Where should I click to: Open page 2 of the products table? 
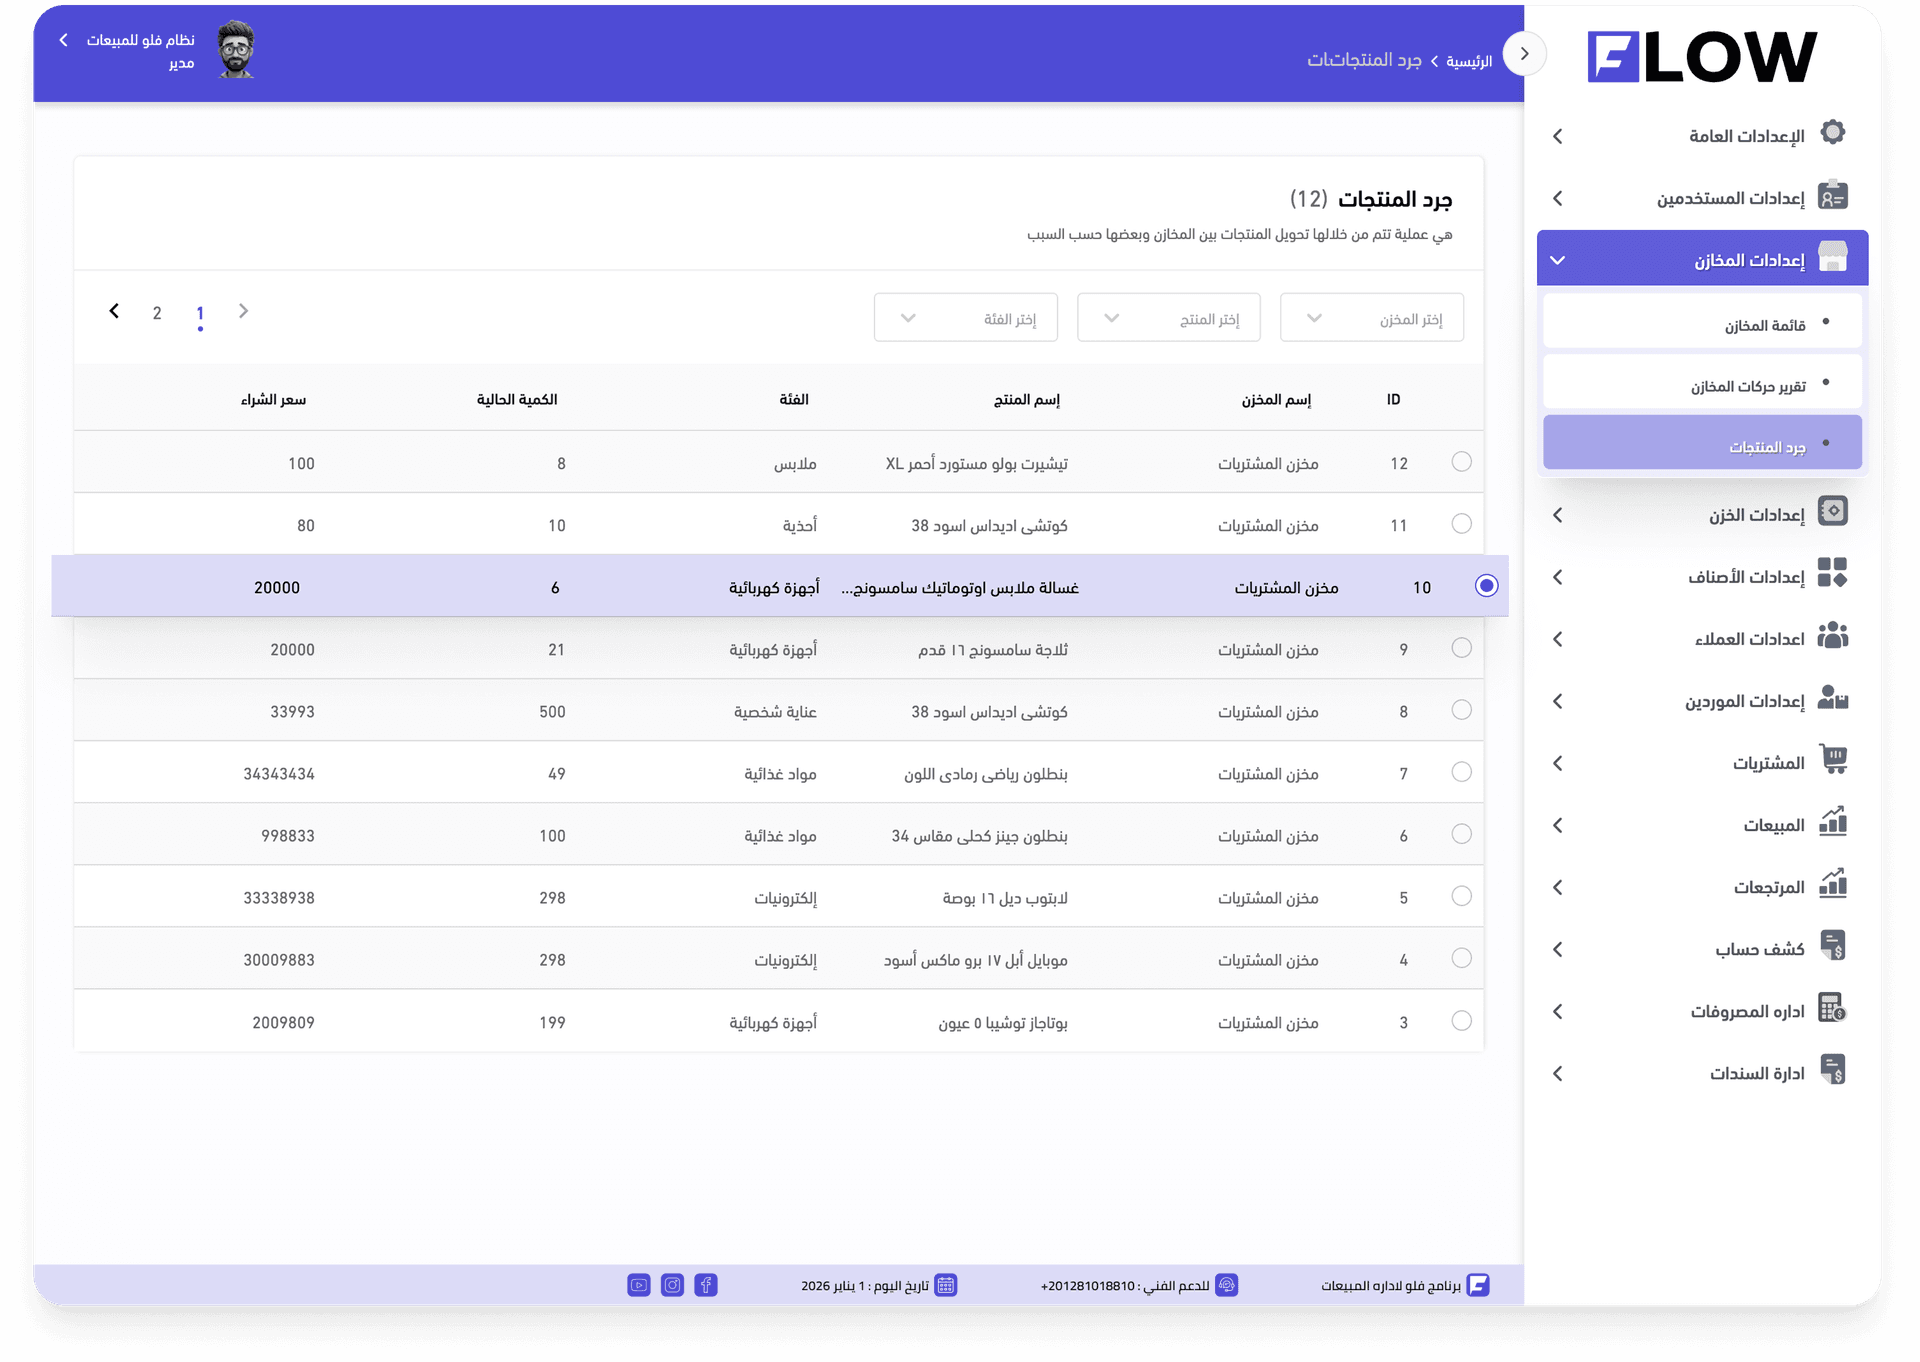pyautogui.click(x=157, y=312)
